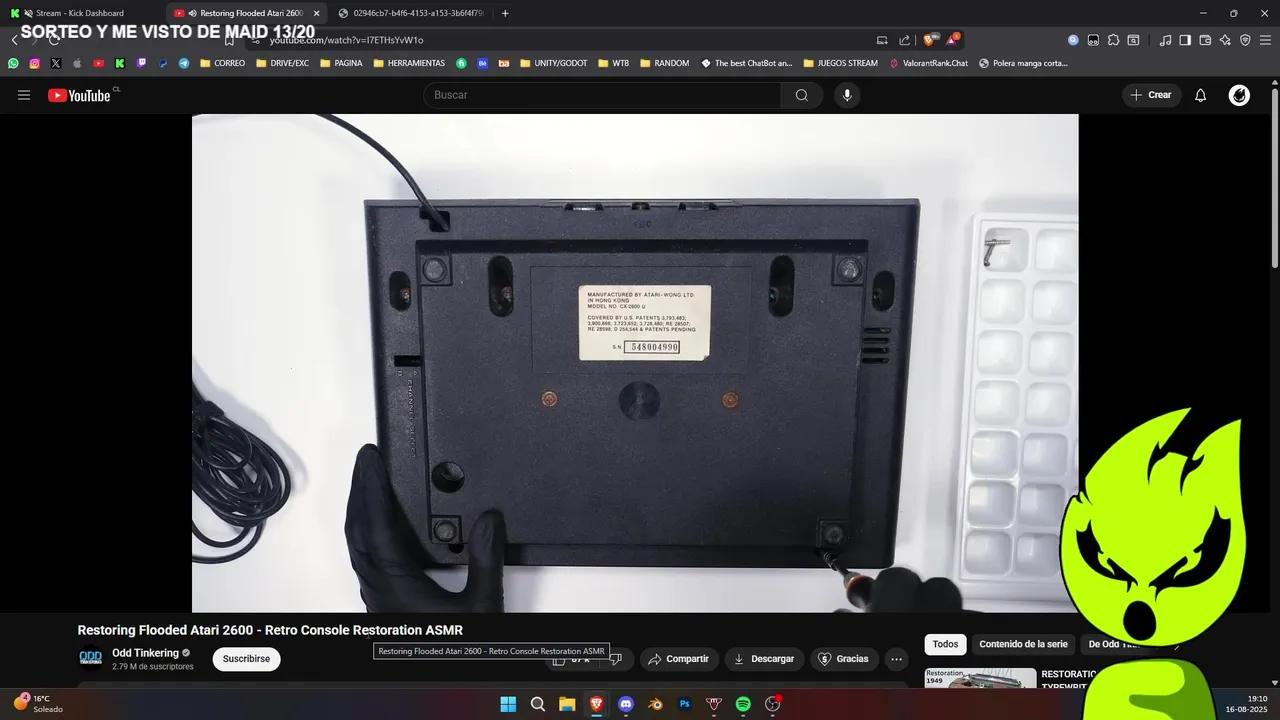
Task: Open Telegram bookmark icon
Action: coord(184,63)
